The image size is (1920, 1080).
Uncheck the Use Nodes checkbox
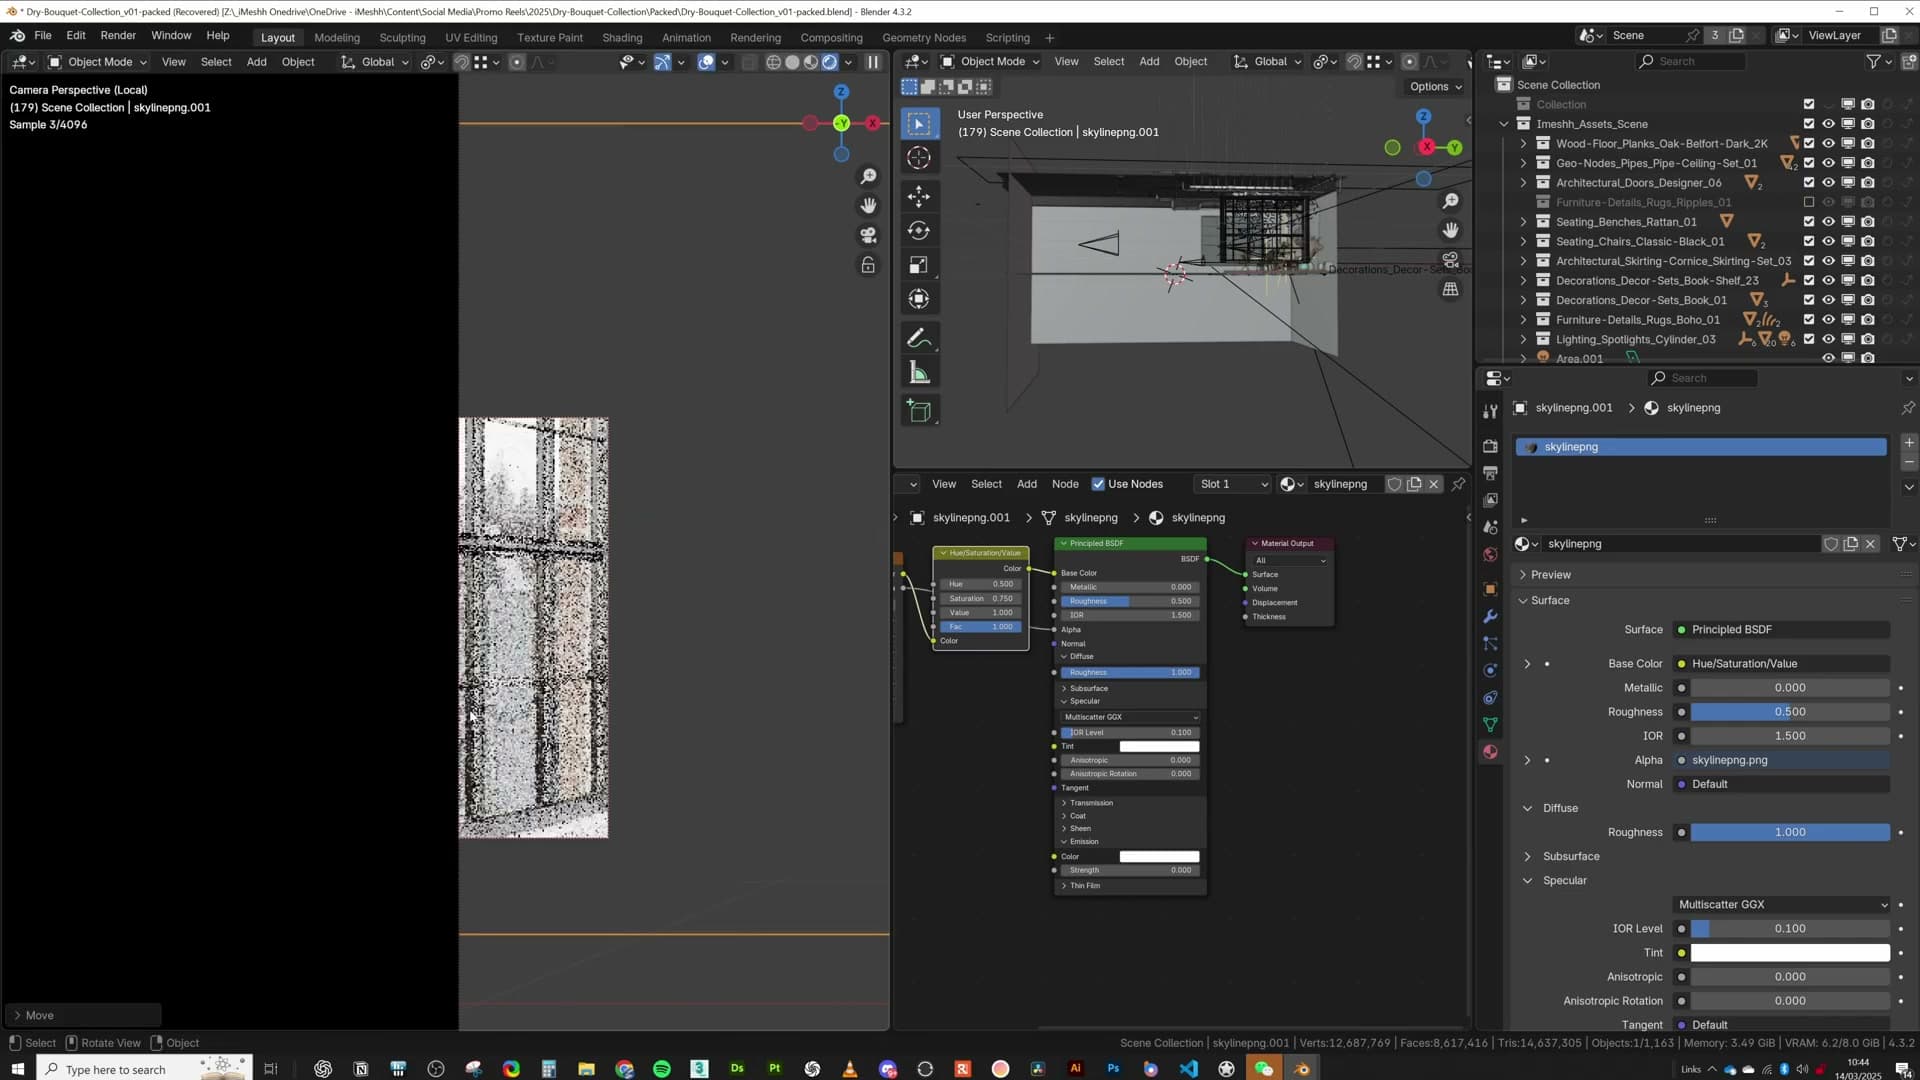pos(1098,484)
